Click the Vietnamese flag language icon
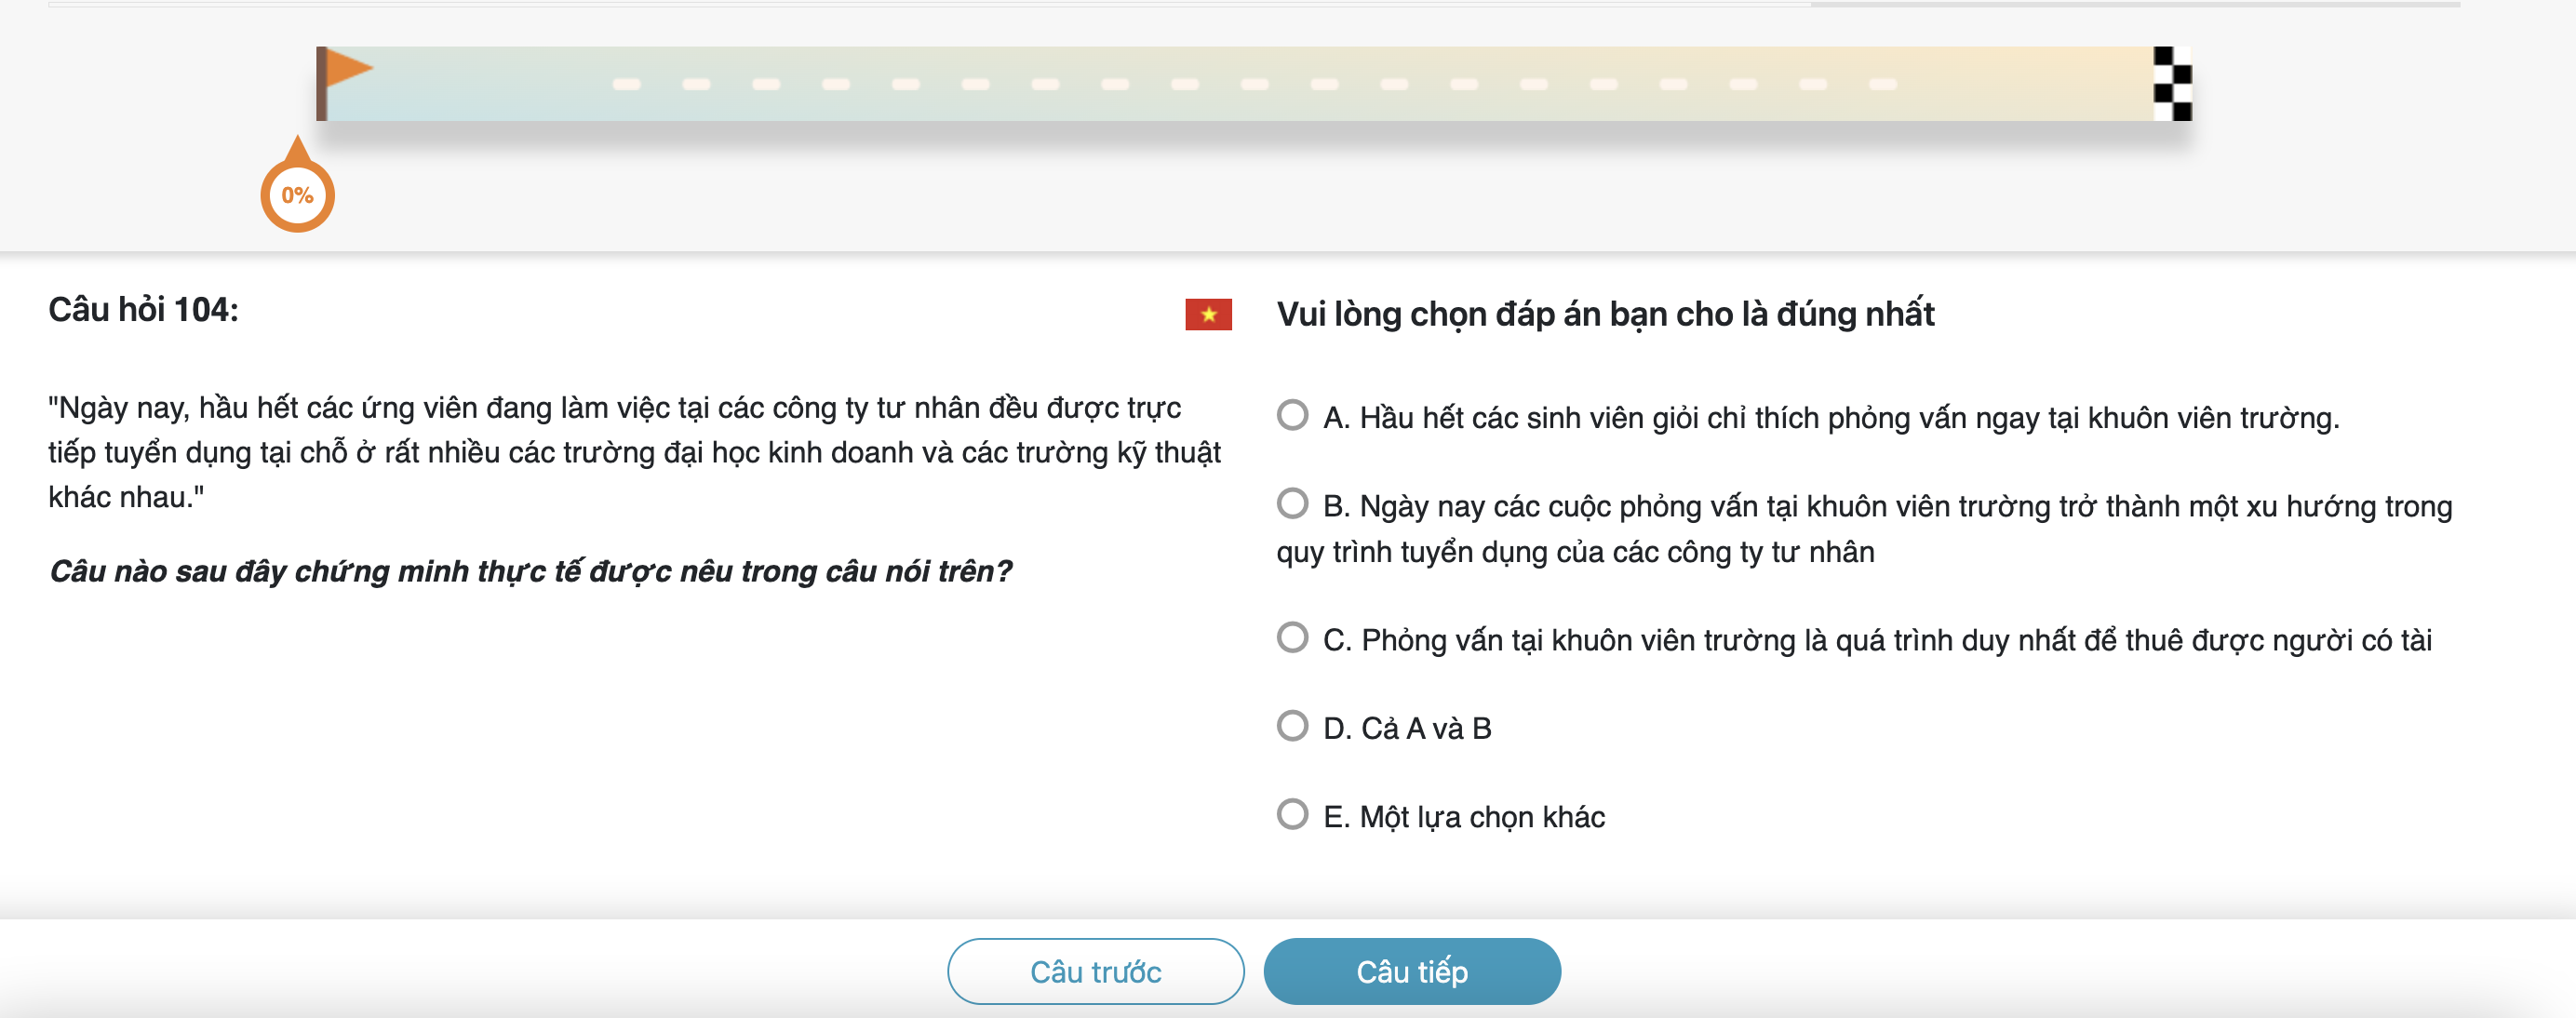2576x1018 pixels. click(x=1208, y=314)
